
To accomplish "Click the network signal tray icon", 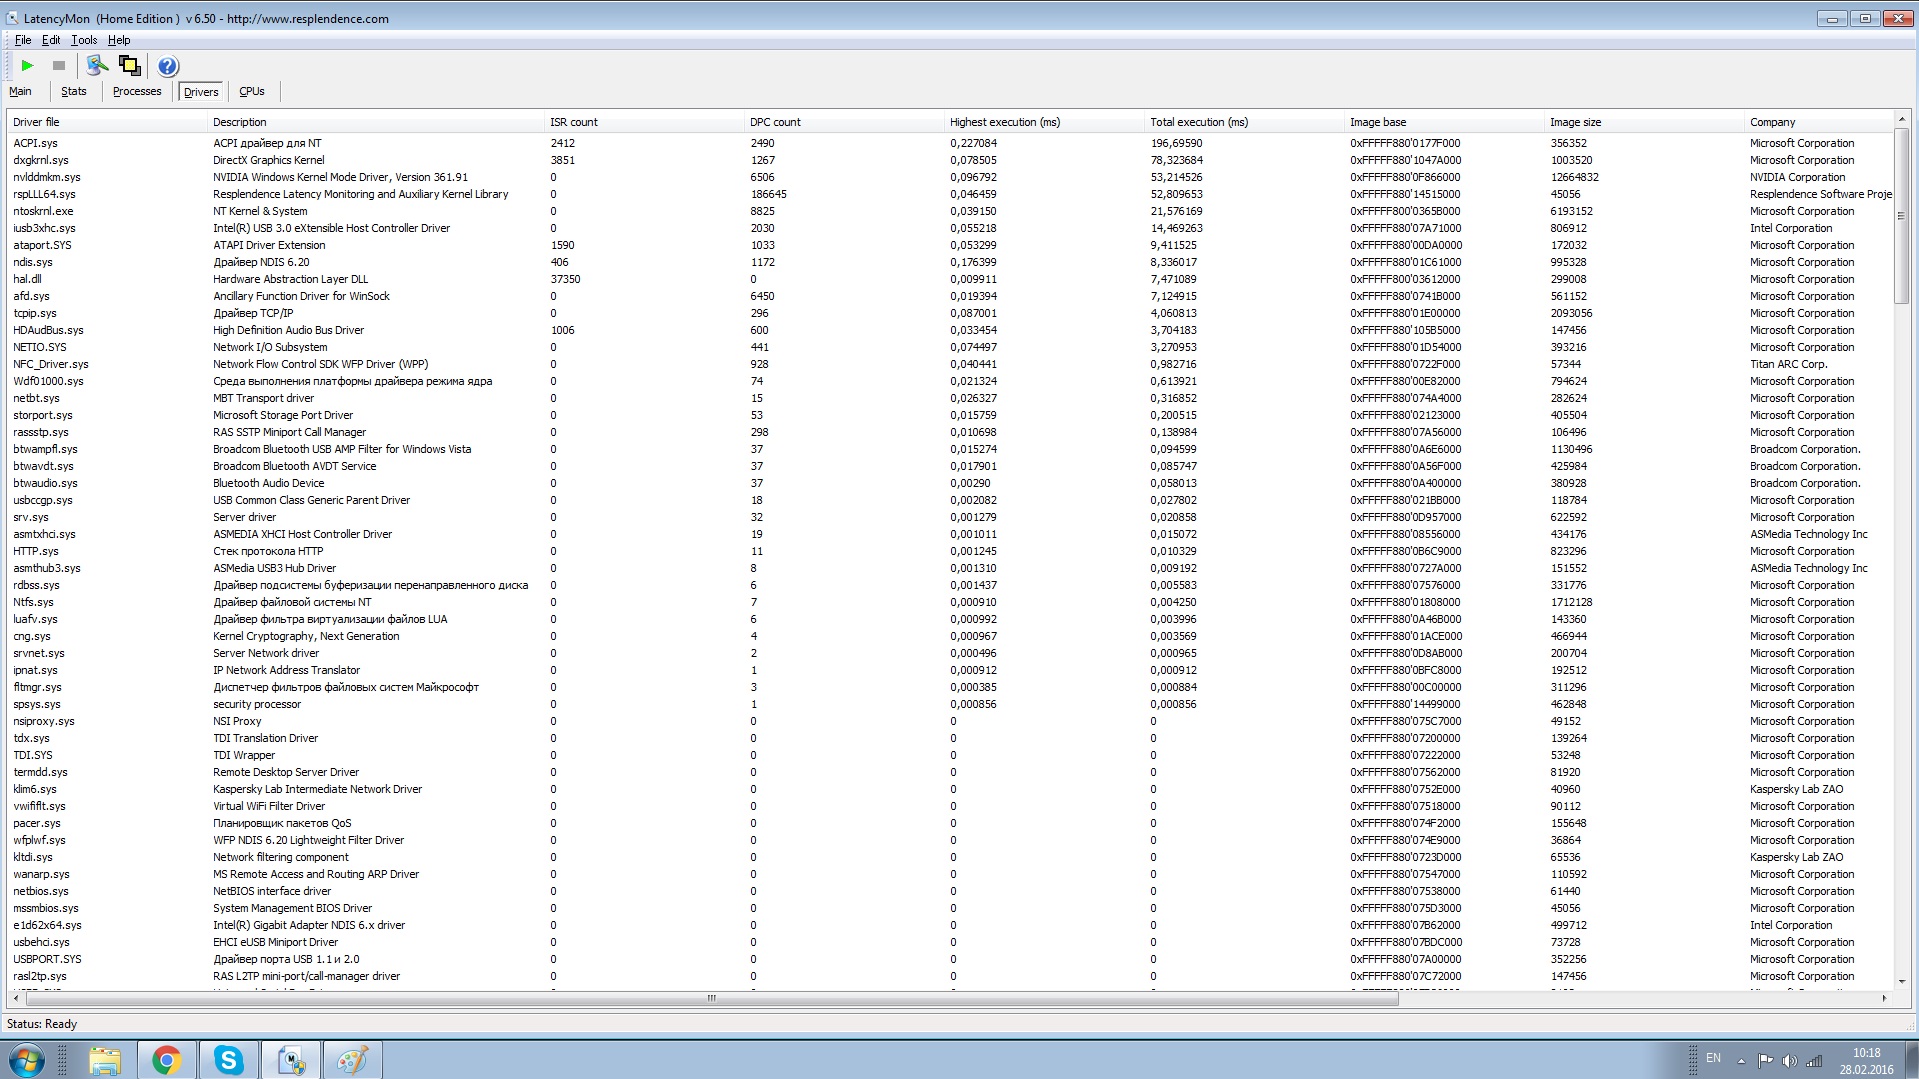I will click(x=1813, y=1061).
